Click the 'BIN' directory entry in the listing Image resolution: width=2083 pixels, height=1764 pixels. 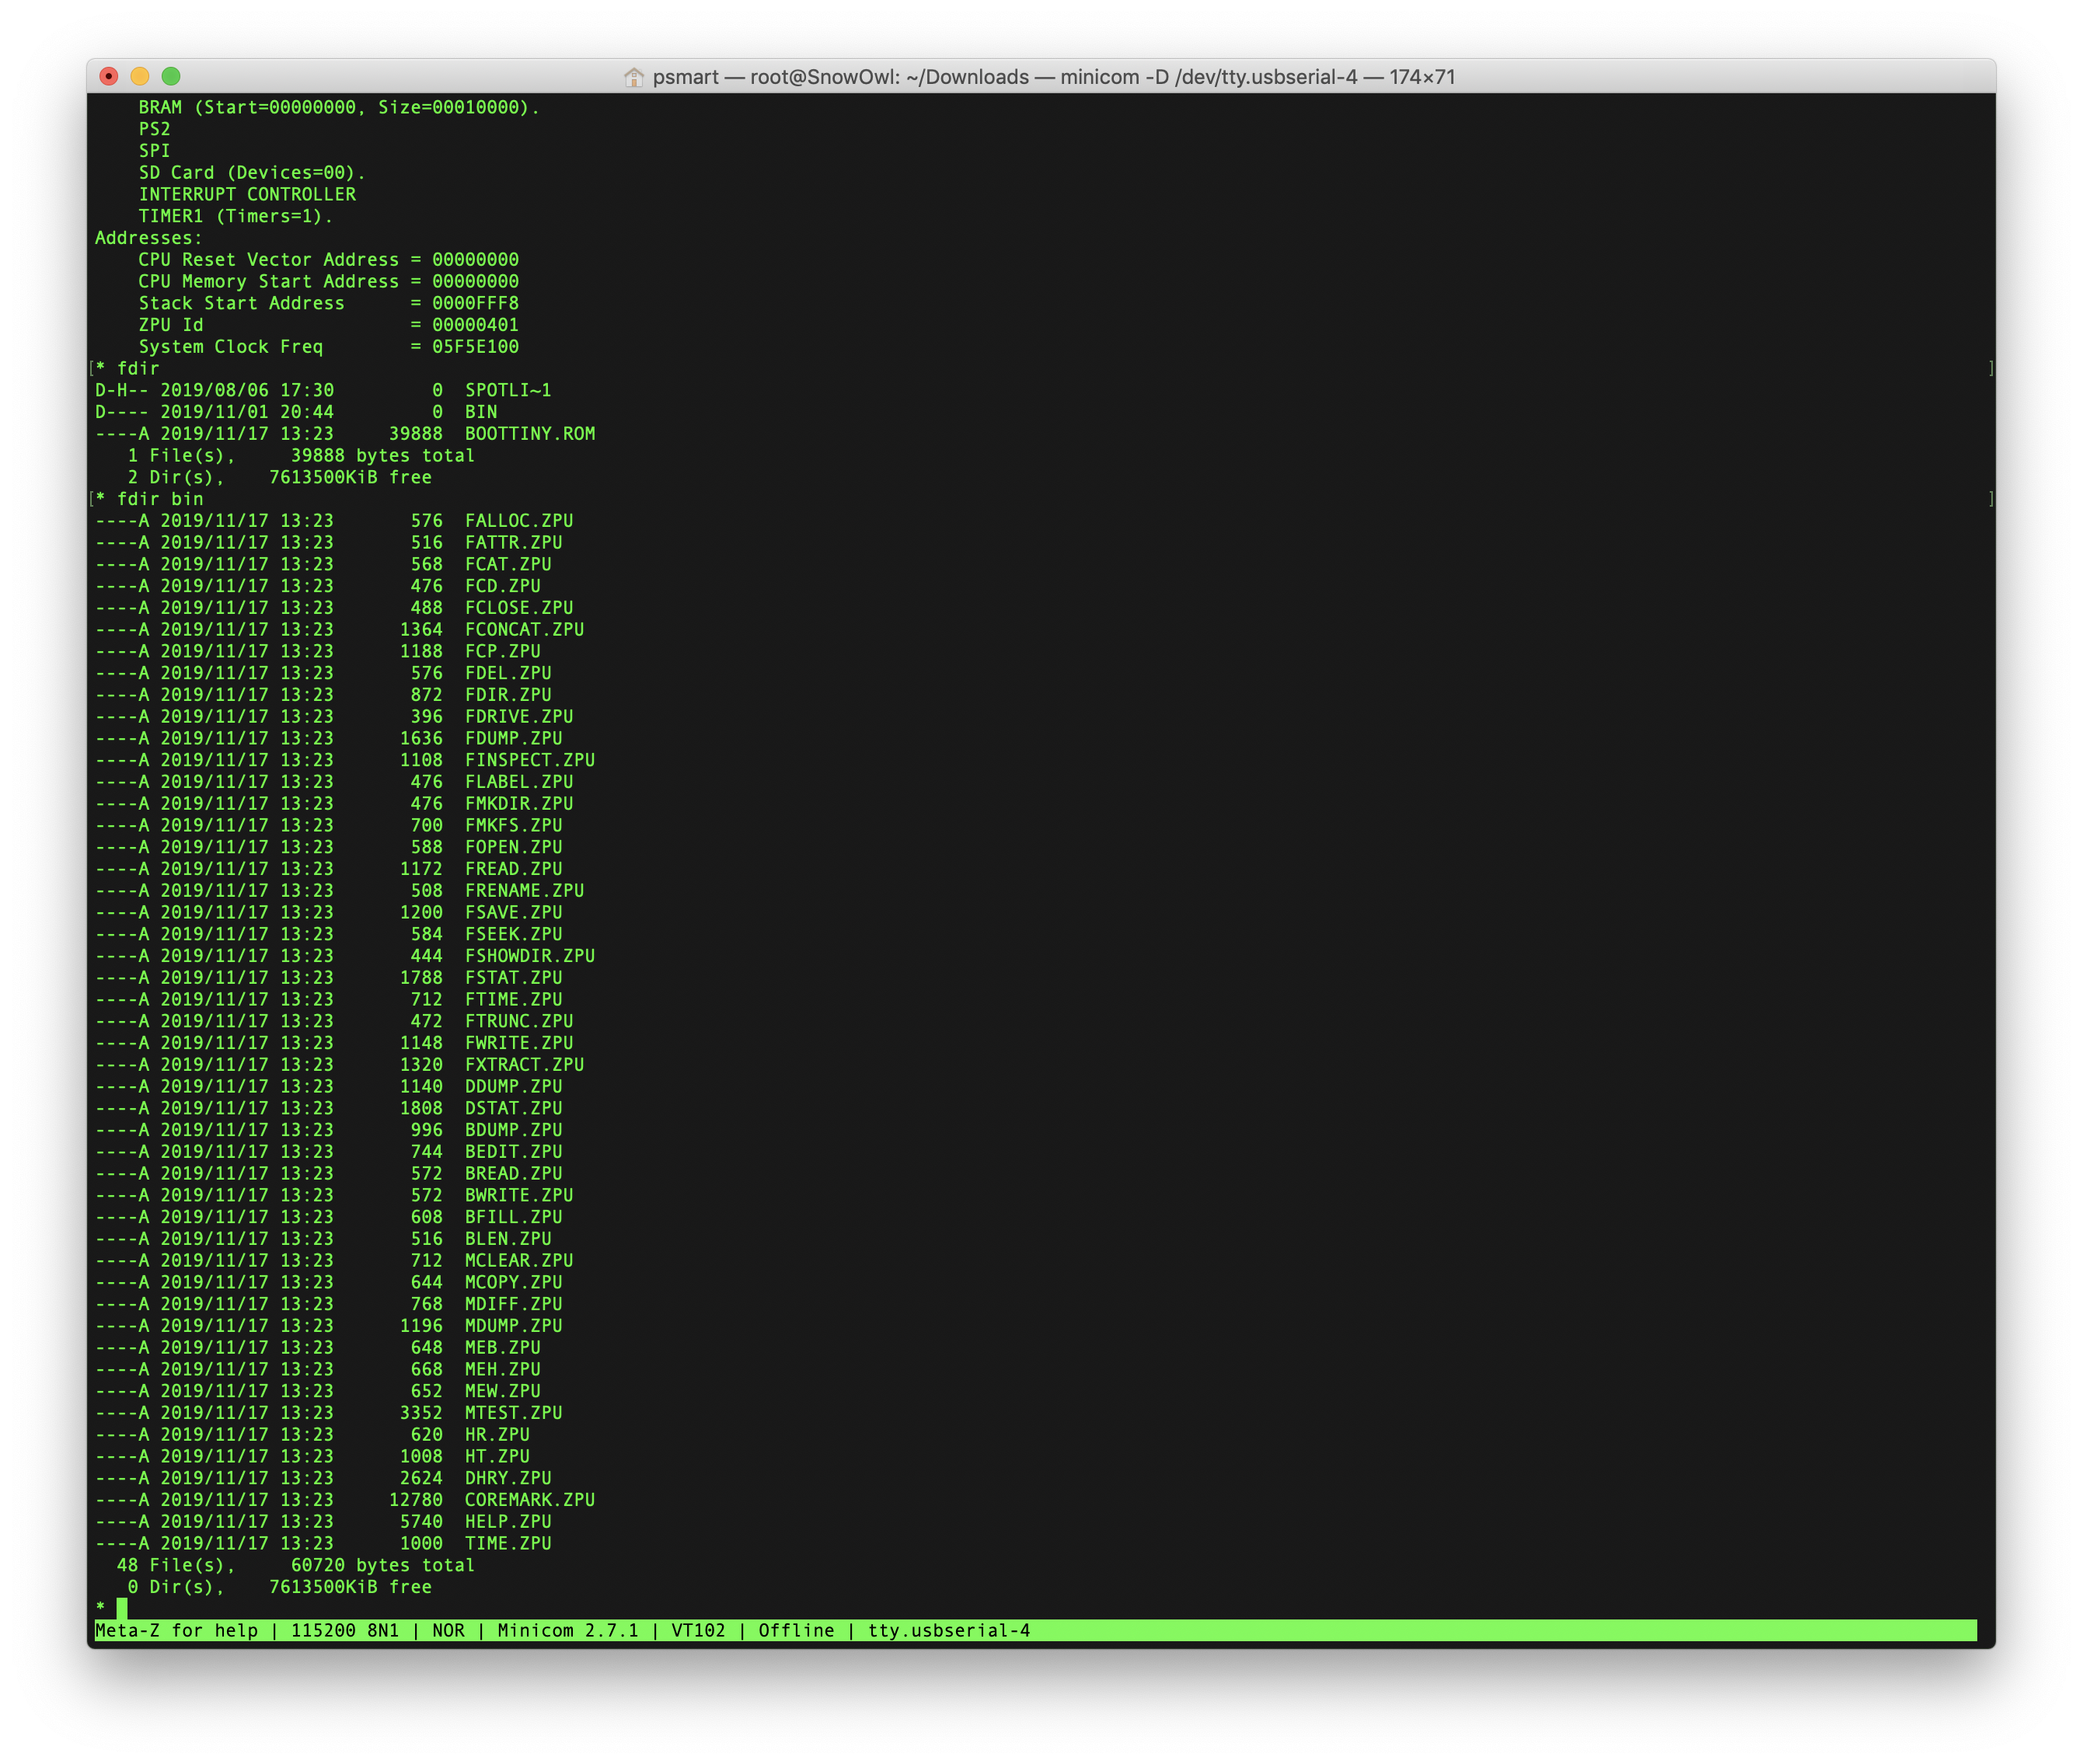(480, 412)
